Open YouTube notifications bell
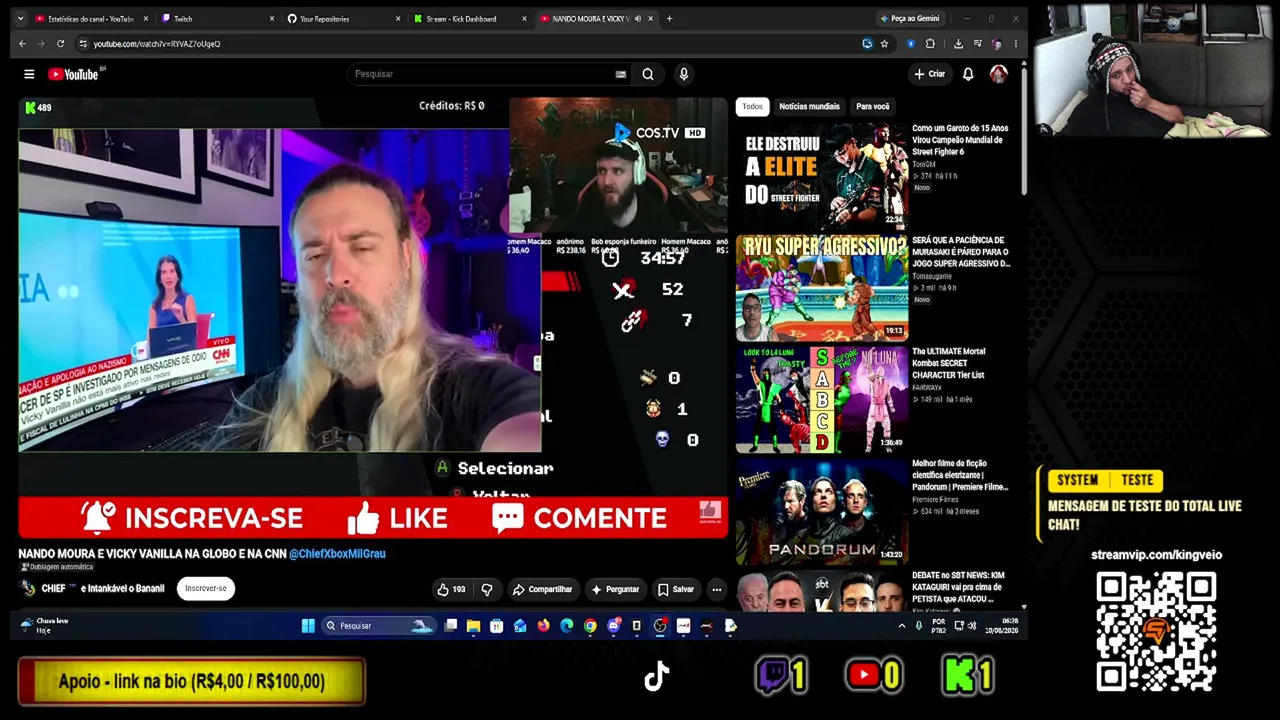Image resolution: width=1280 pixels, height=720 pixels. (x=968, y=74)
